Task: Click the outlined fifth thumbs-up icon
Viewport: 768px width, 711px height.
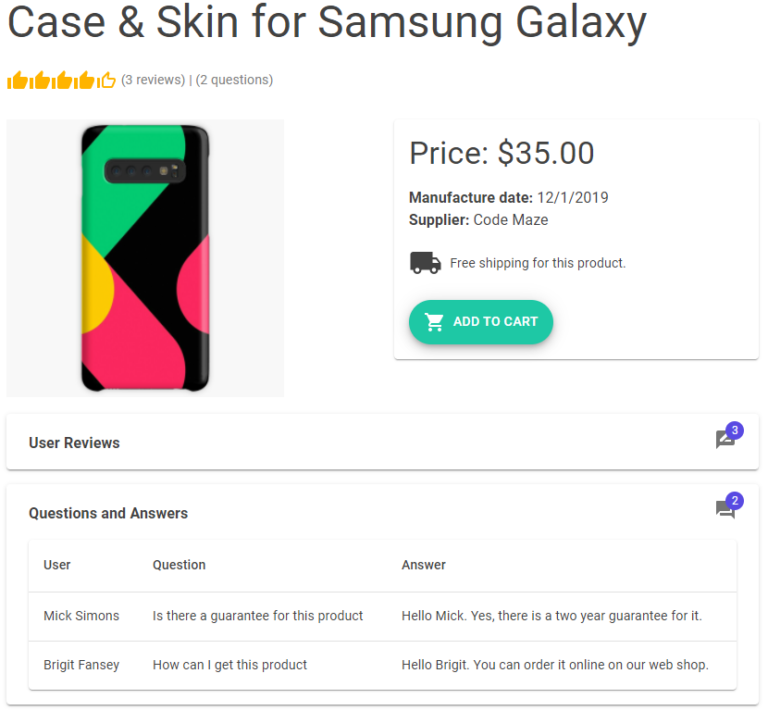Action: pyautogui.click(x=107, y=80)
